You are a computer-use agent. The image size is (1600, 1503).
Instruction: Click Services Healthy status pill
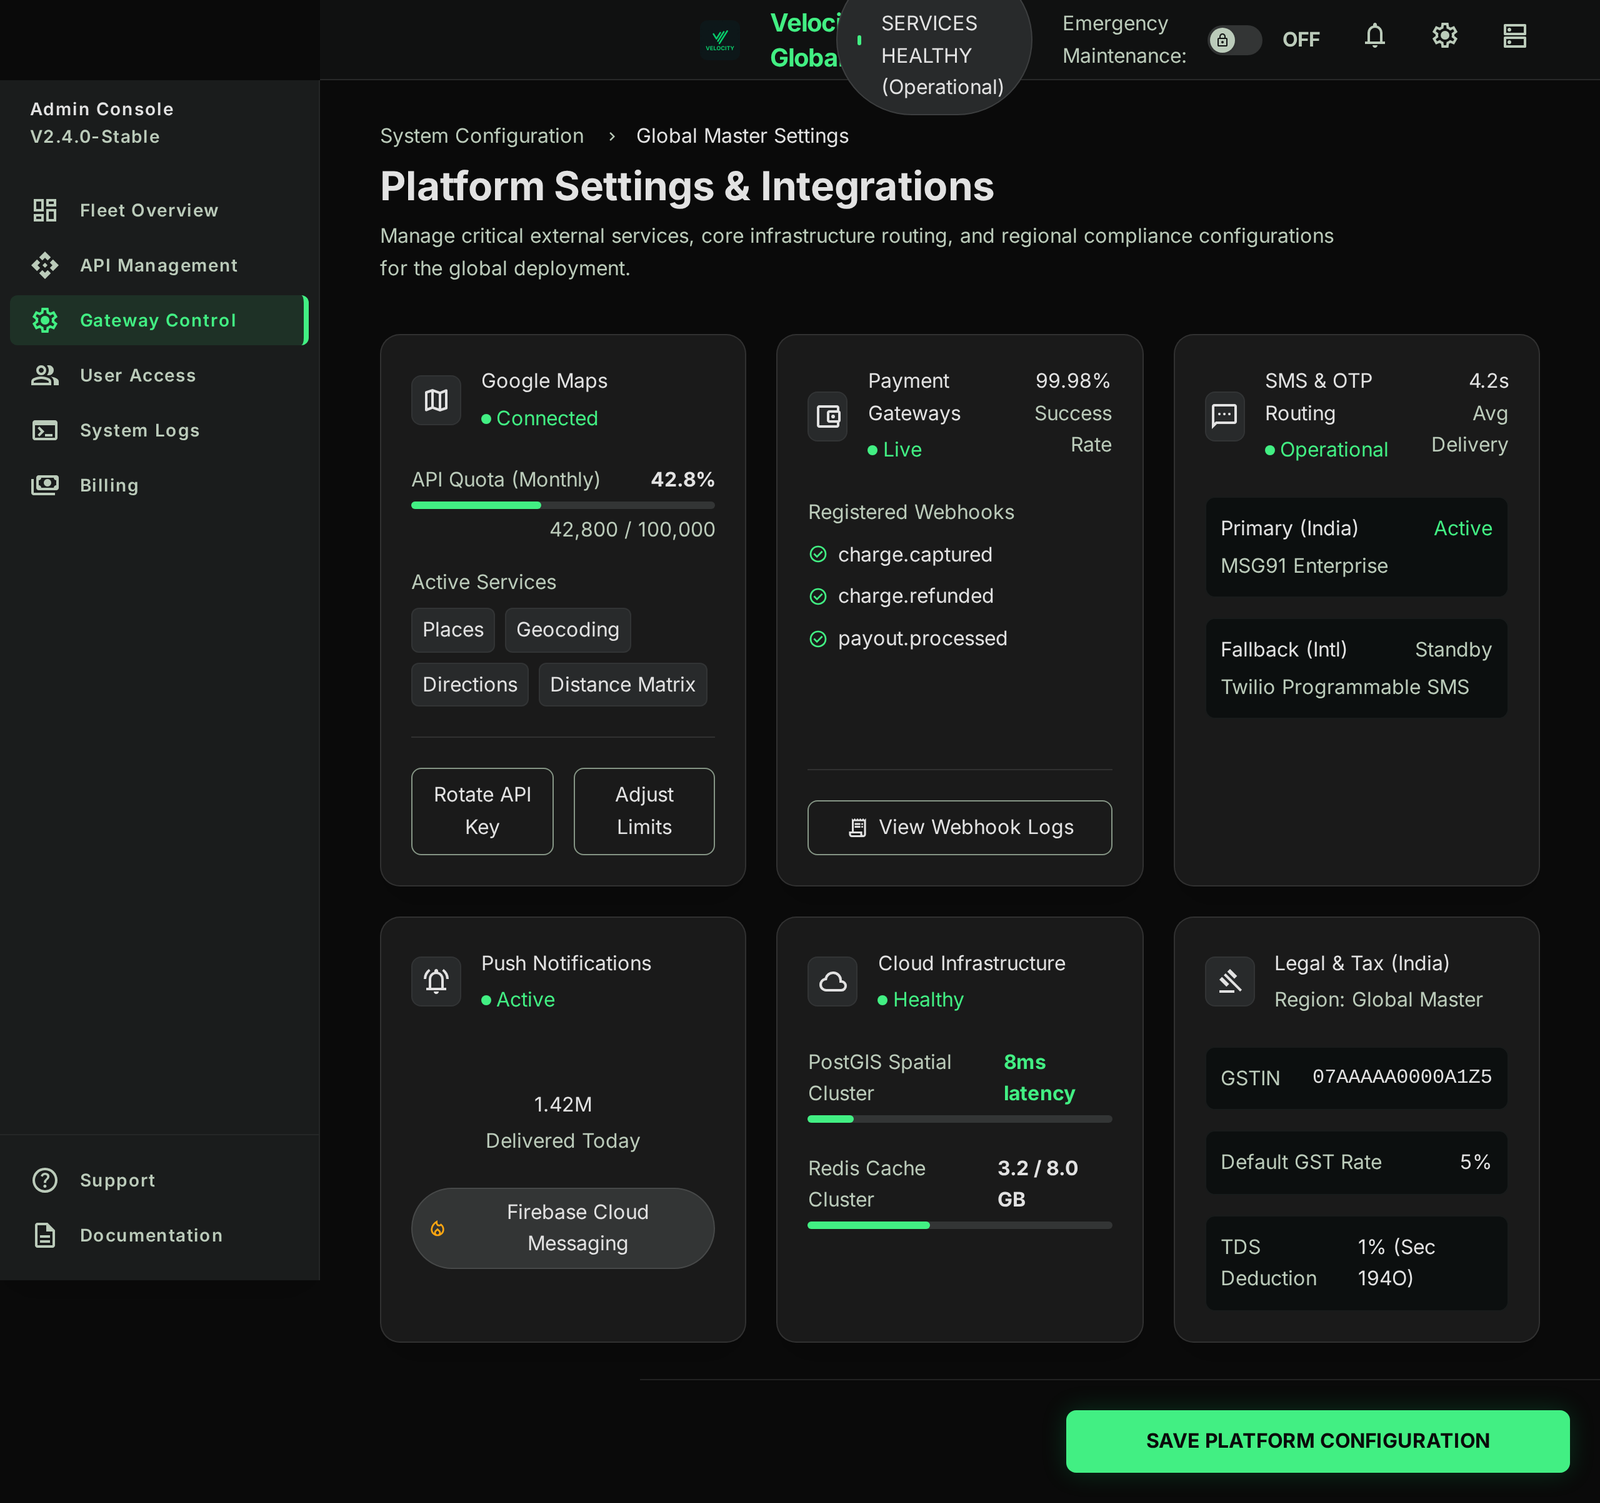935,55
